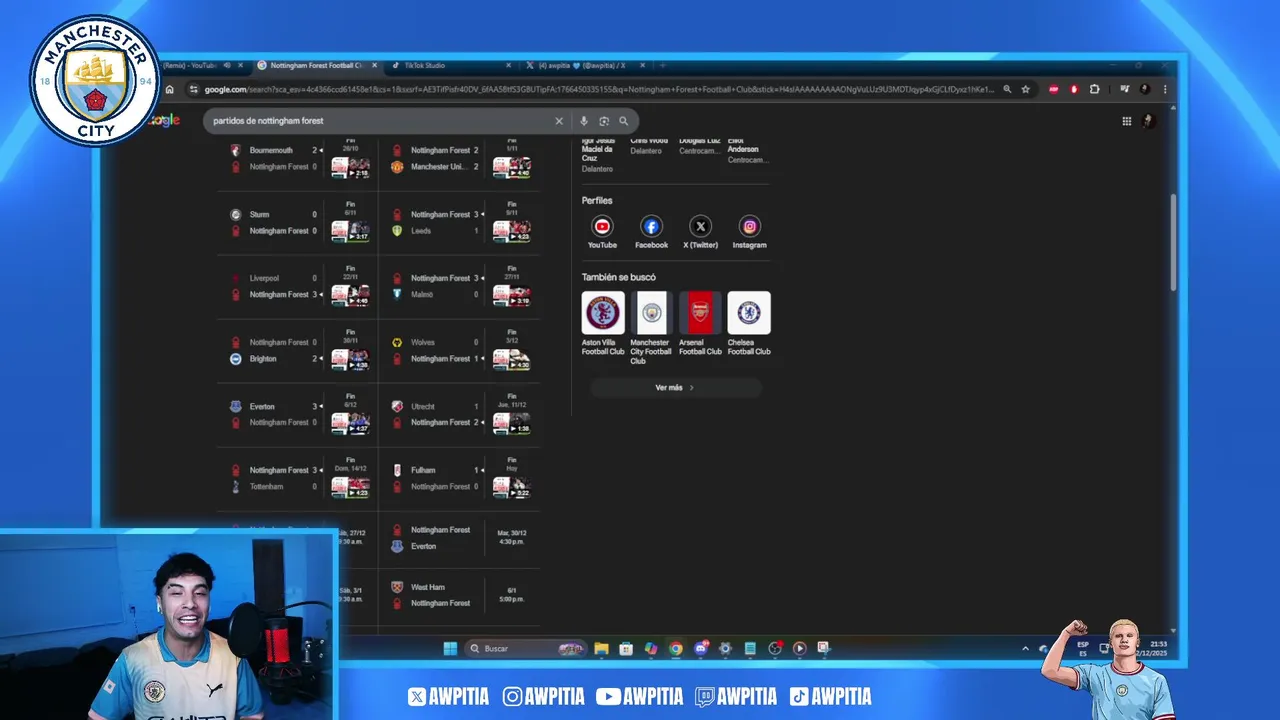
Task: Play Nottingham Forest vs Manchester United highlights
Action: tap(512, 167)
